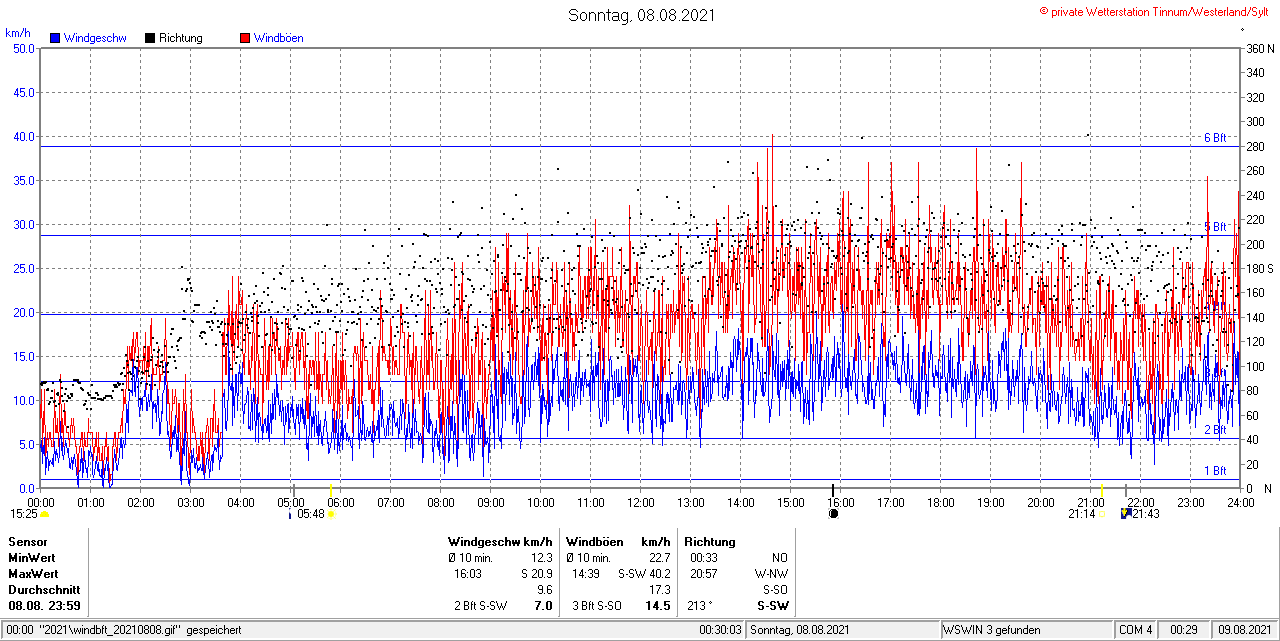Click the '2 Bft' label at chart right
This screenshot has width=1280, height=641.
[x=1215, y=430]
